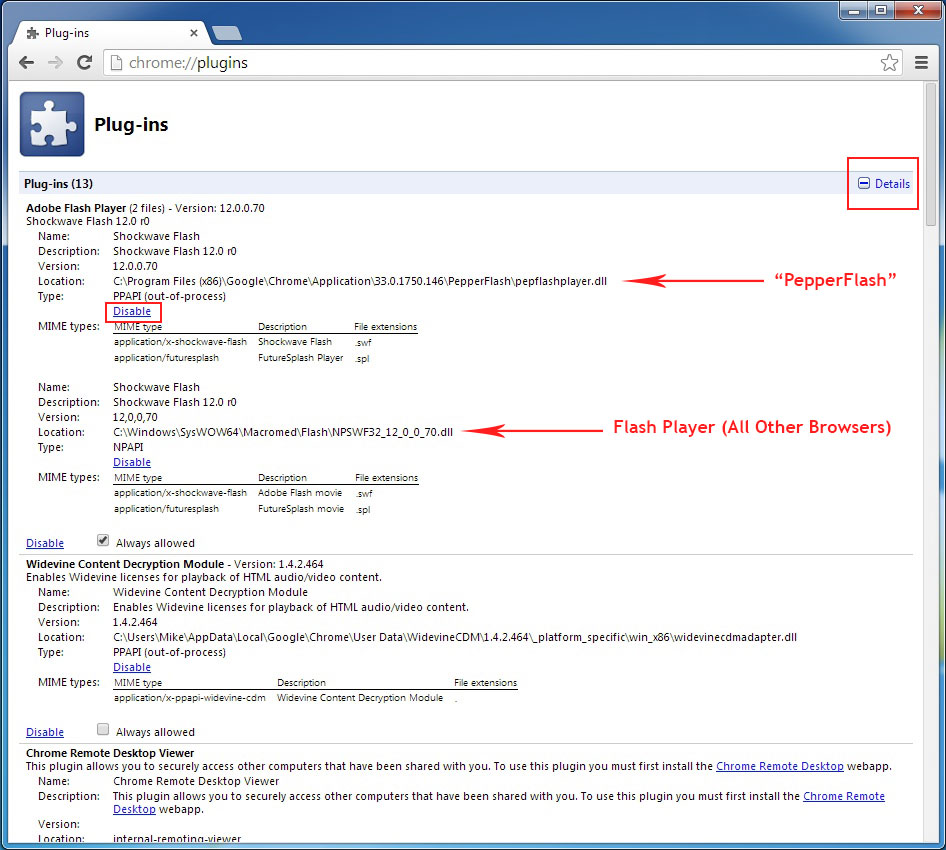
Task: Disable the entire Adobe Flash Player group
Action: click(45, 543)
